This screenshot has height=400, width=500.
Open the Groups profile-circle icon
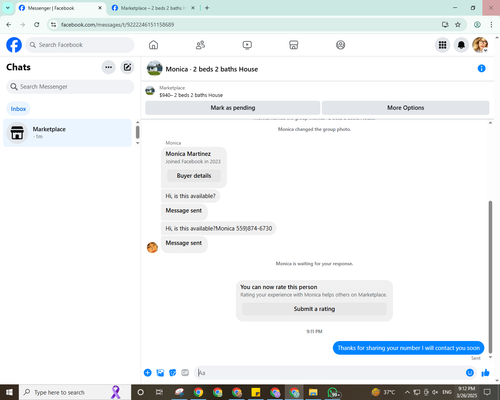click(x=340, y=45)
